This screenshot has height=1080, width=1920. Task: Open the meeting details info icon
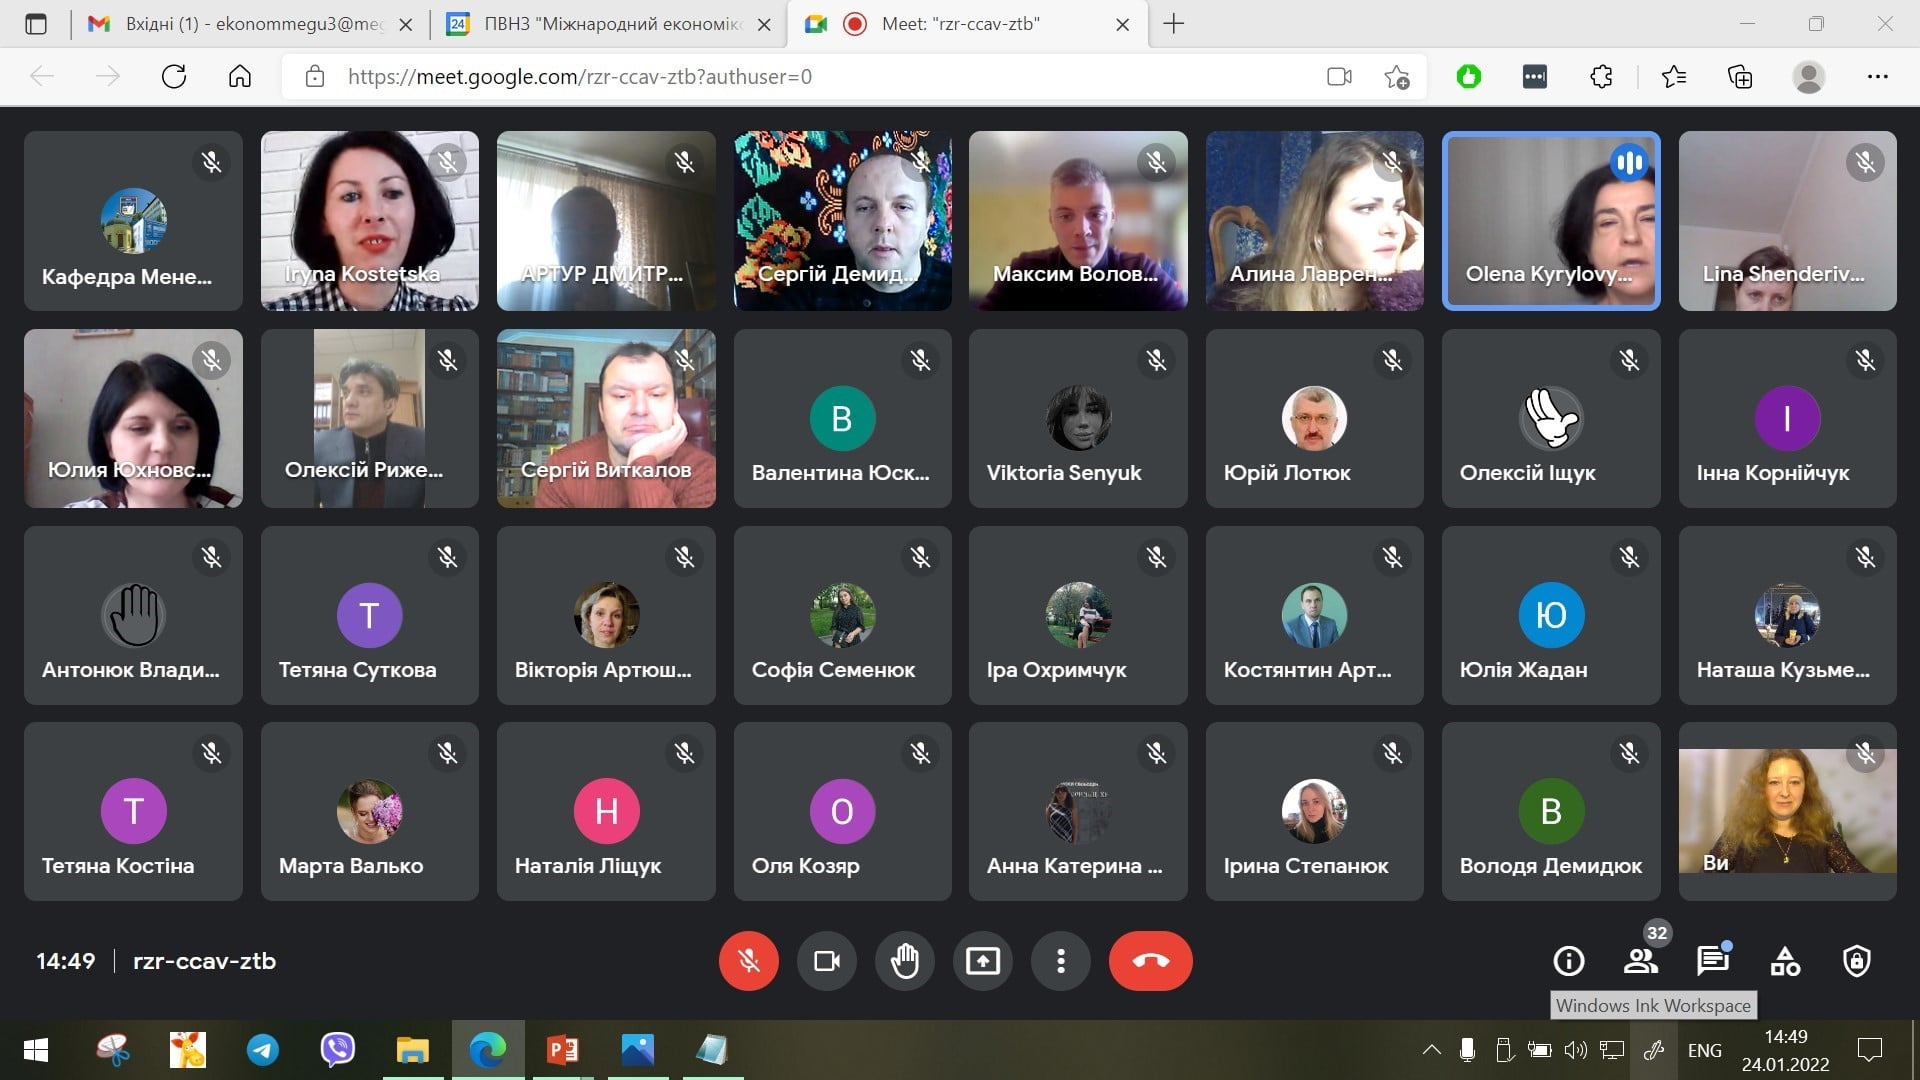(x=1569, y=961)
